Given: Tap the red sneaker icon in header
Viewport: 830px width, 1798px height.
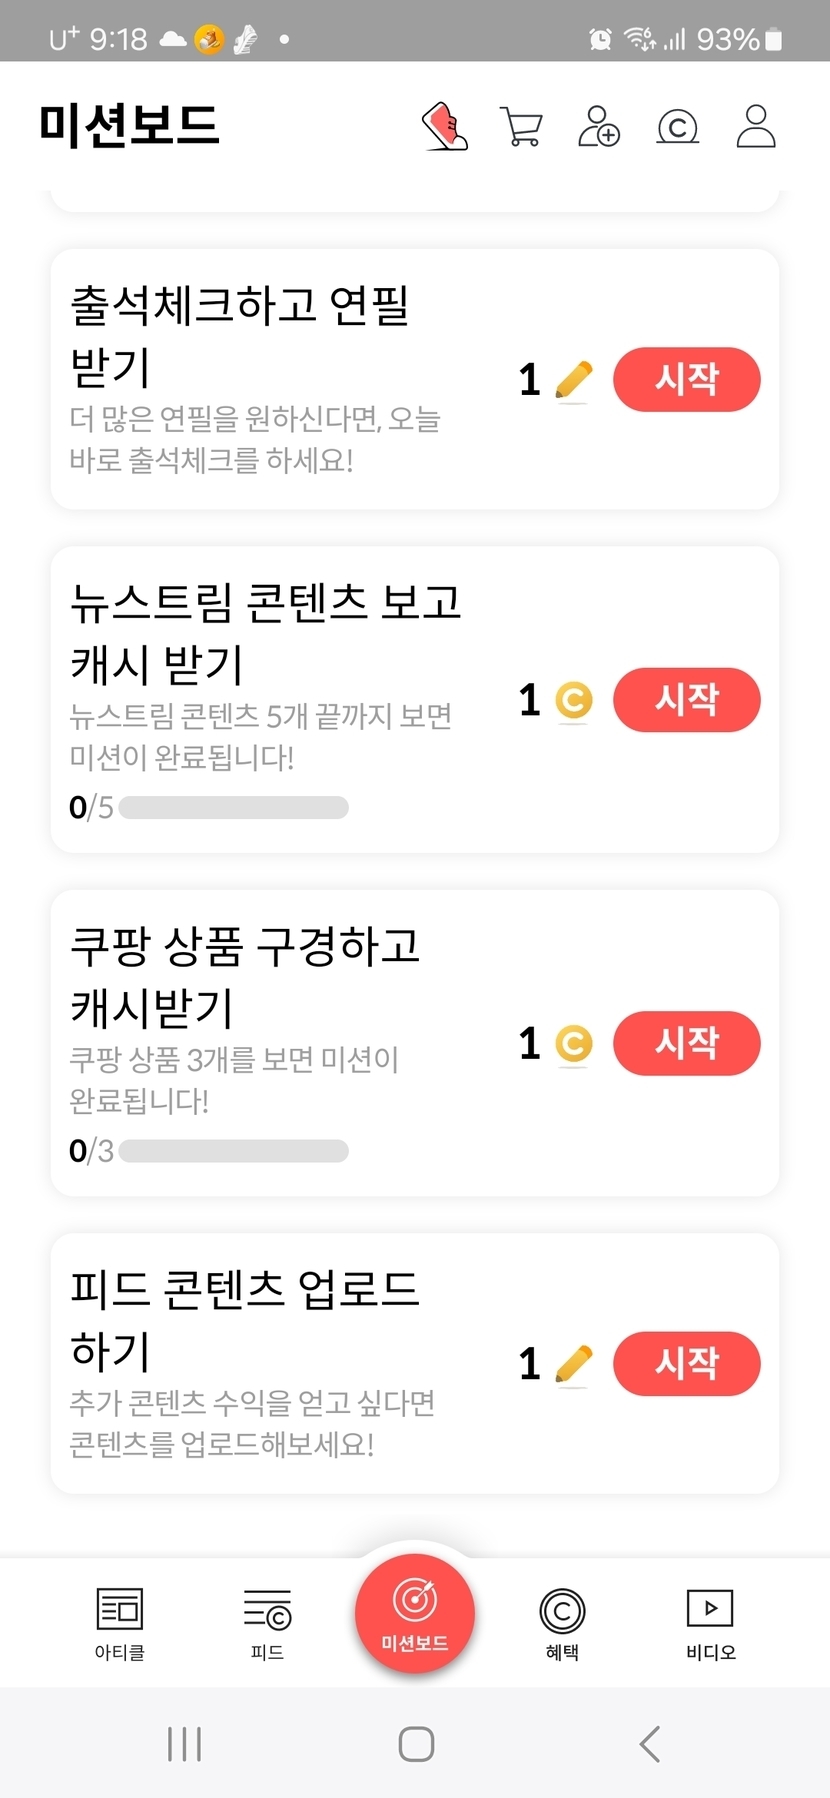Looking at the screenshot, I should coord(445,127).
